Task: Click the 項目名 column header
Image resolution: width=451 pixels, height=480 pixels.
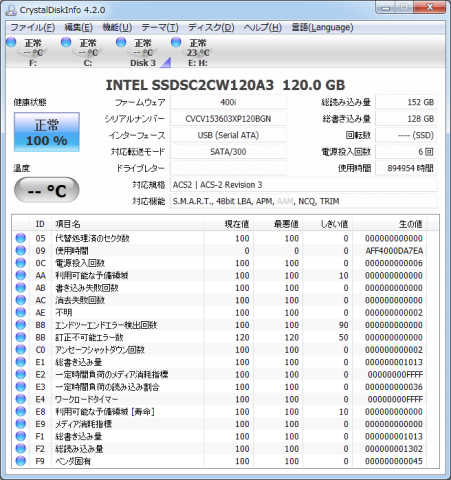Action: [x=128, y=224]
